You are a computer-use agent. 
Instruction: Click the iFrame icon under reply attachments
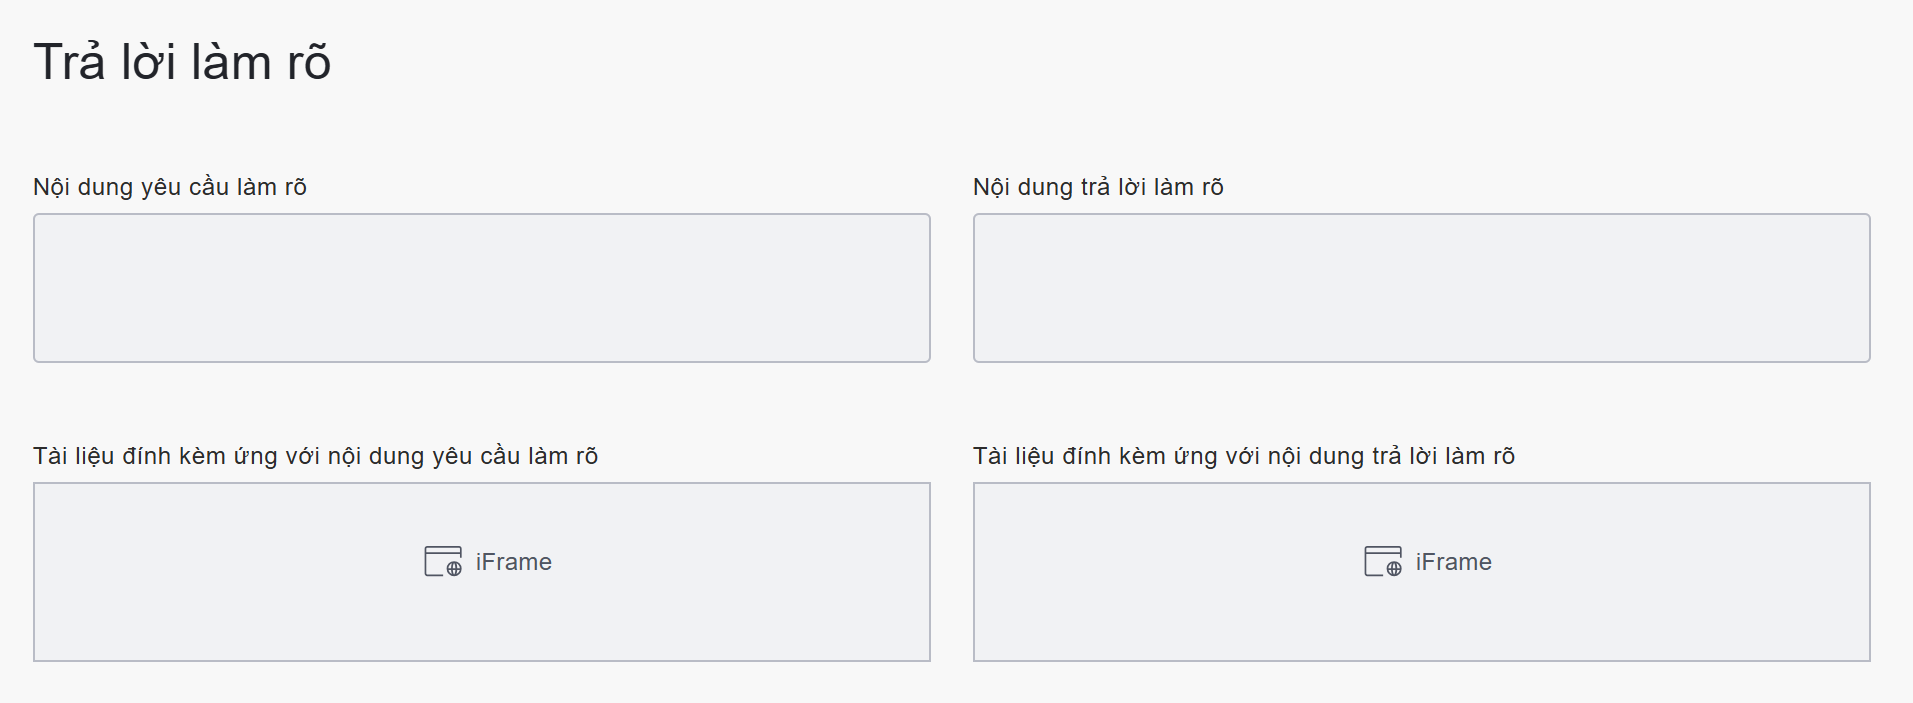pos(1382,561)
